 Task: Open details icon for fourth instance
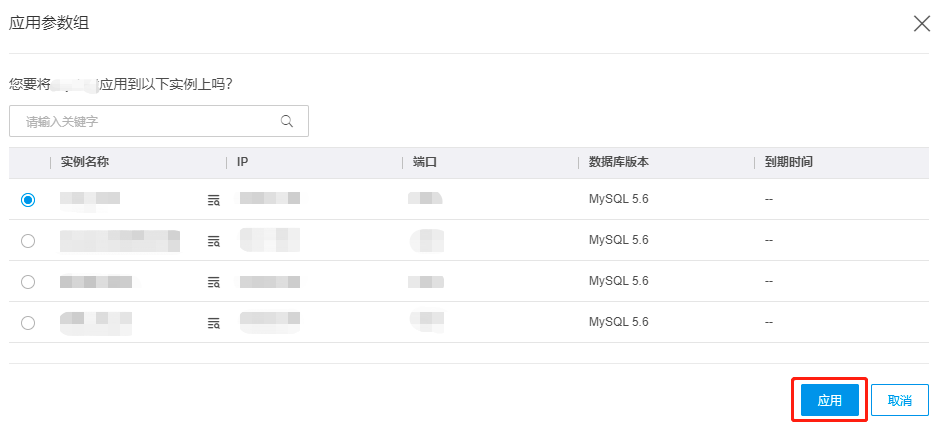213,323
